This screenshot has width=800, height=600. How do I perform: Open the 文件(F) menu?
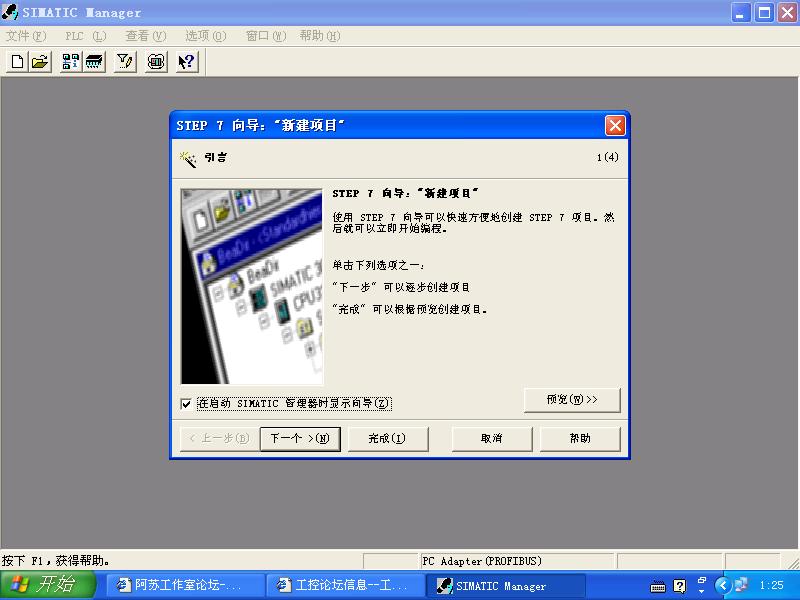[x=26, y=36]
